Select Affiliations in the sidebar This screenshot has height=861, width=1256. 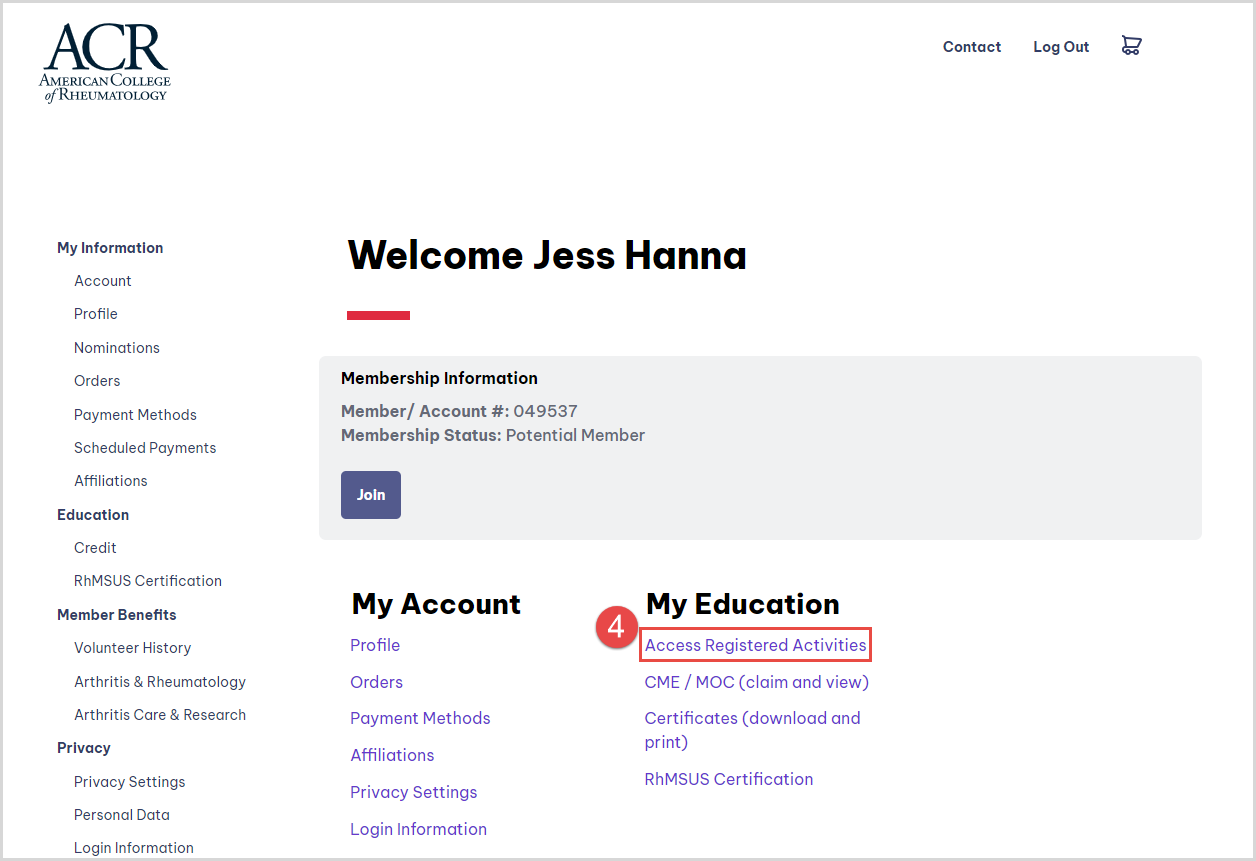pos(111,481)
